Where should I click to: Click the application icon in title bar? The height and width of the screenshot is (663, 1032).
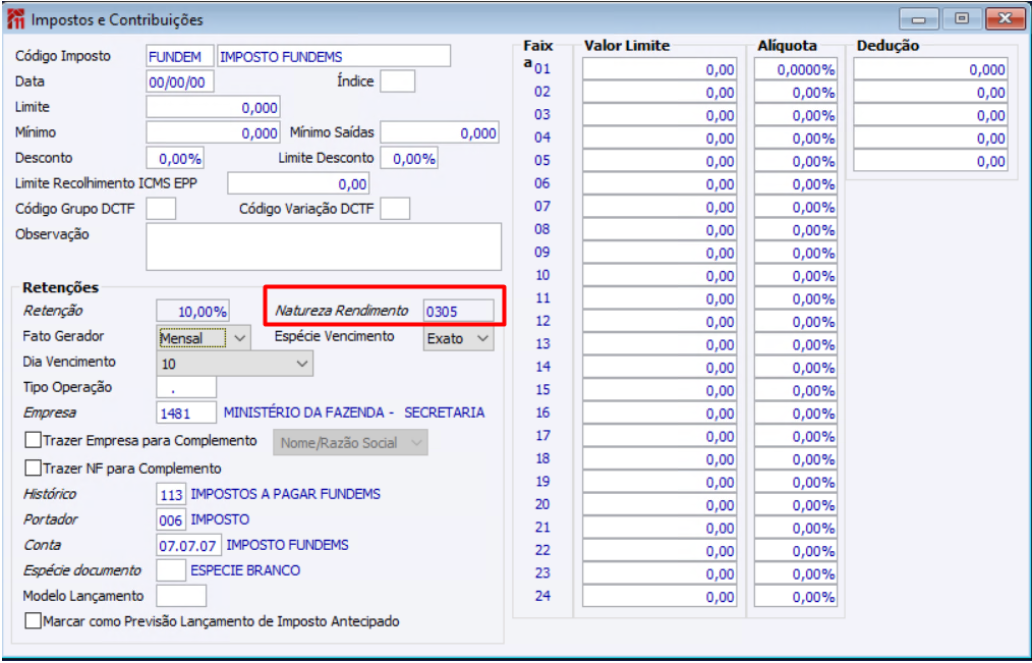click(x=15, y=20)
